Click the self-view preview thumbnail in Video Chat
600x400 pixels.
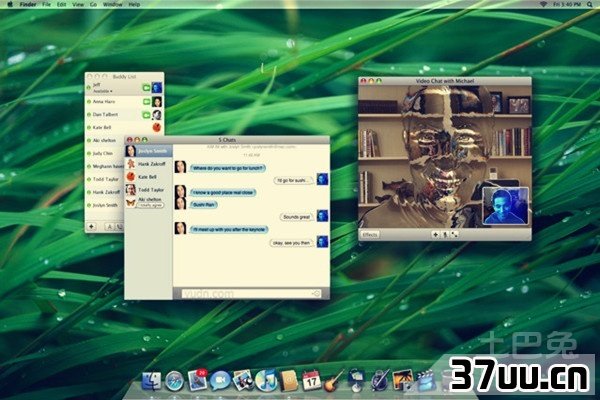tap(505, 206)
